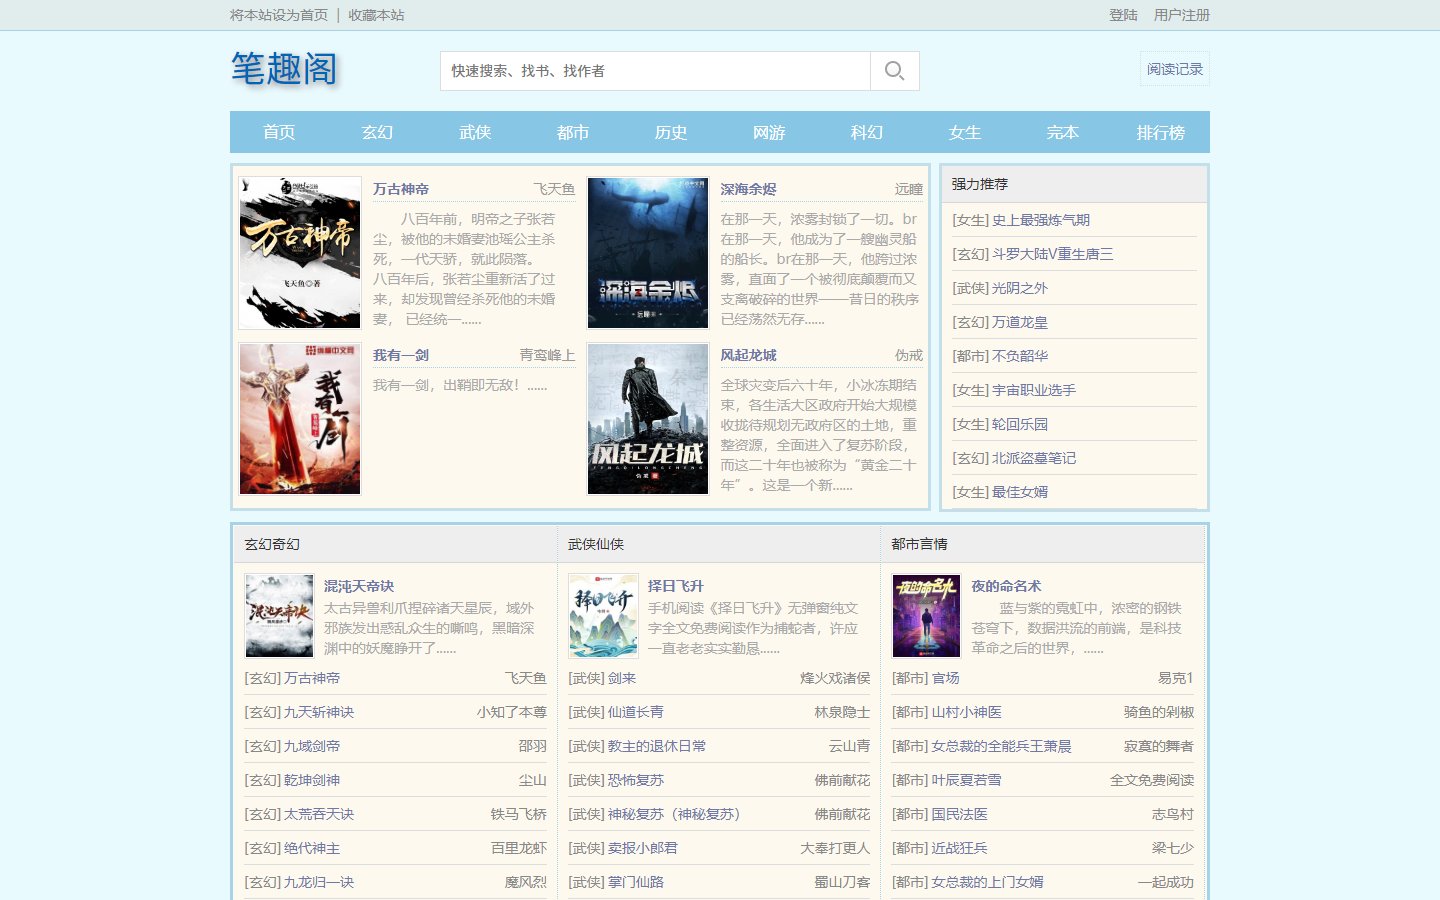Focus the book search input field
The width and height of the screenshot is (1440, 900).
point(655,71)
